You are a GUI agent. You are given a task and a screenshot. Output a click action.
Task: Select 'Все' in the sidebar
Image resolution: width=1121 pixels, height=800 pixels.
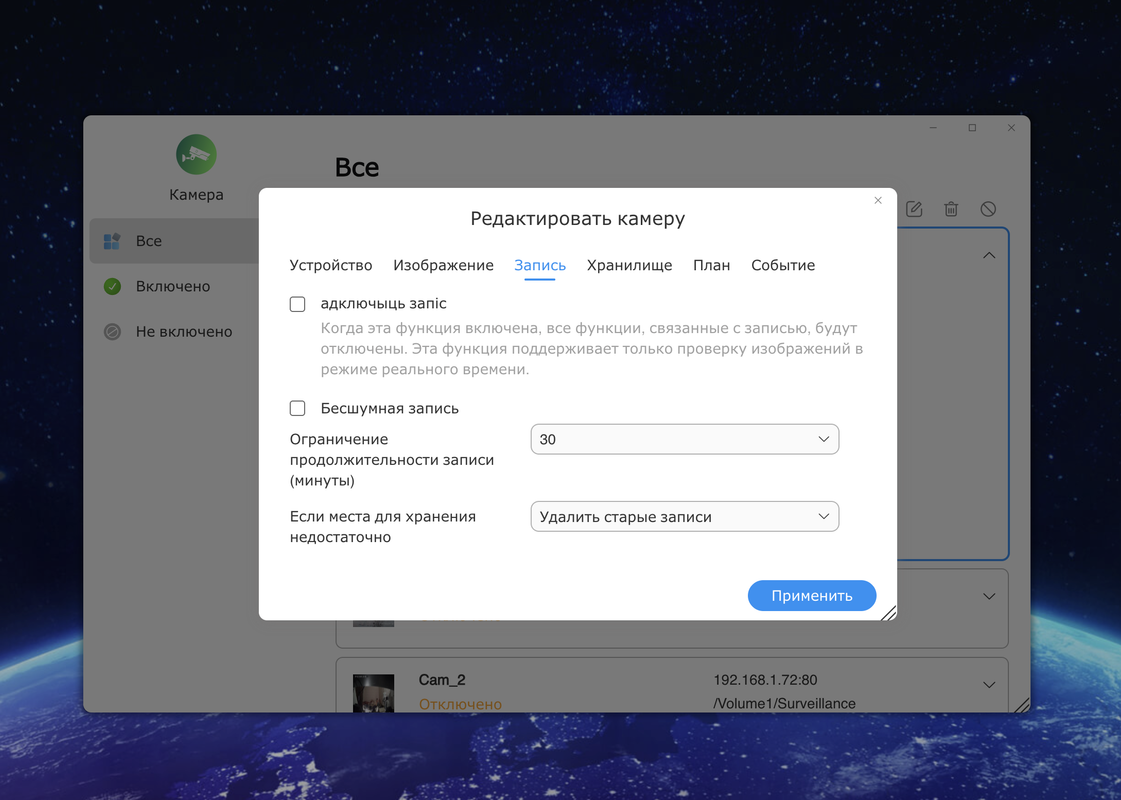149,241
